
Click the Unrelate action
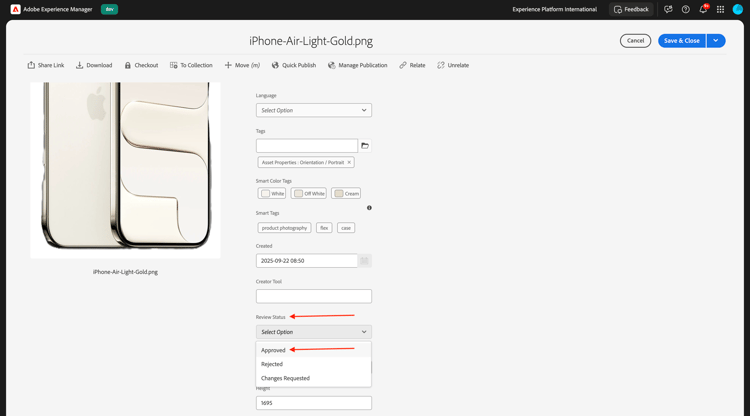452,65
